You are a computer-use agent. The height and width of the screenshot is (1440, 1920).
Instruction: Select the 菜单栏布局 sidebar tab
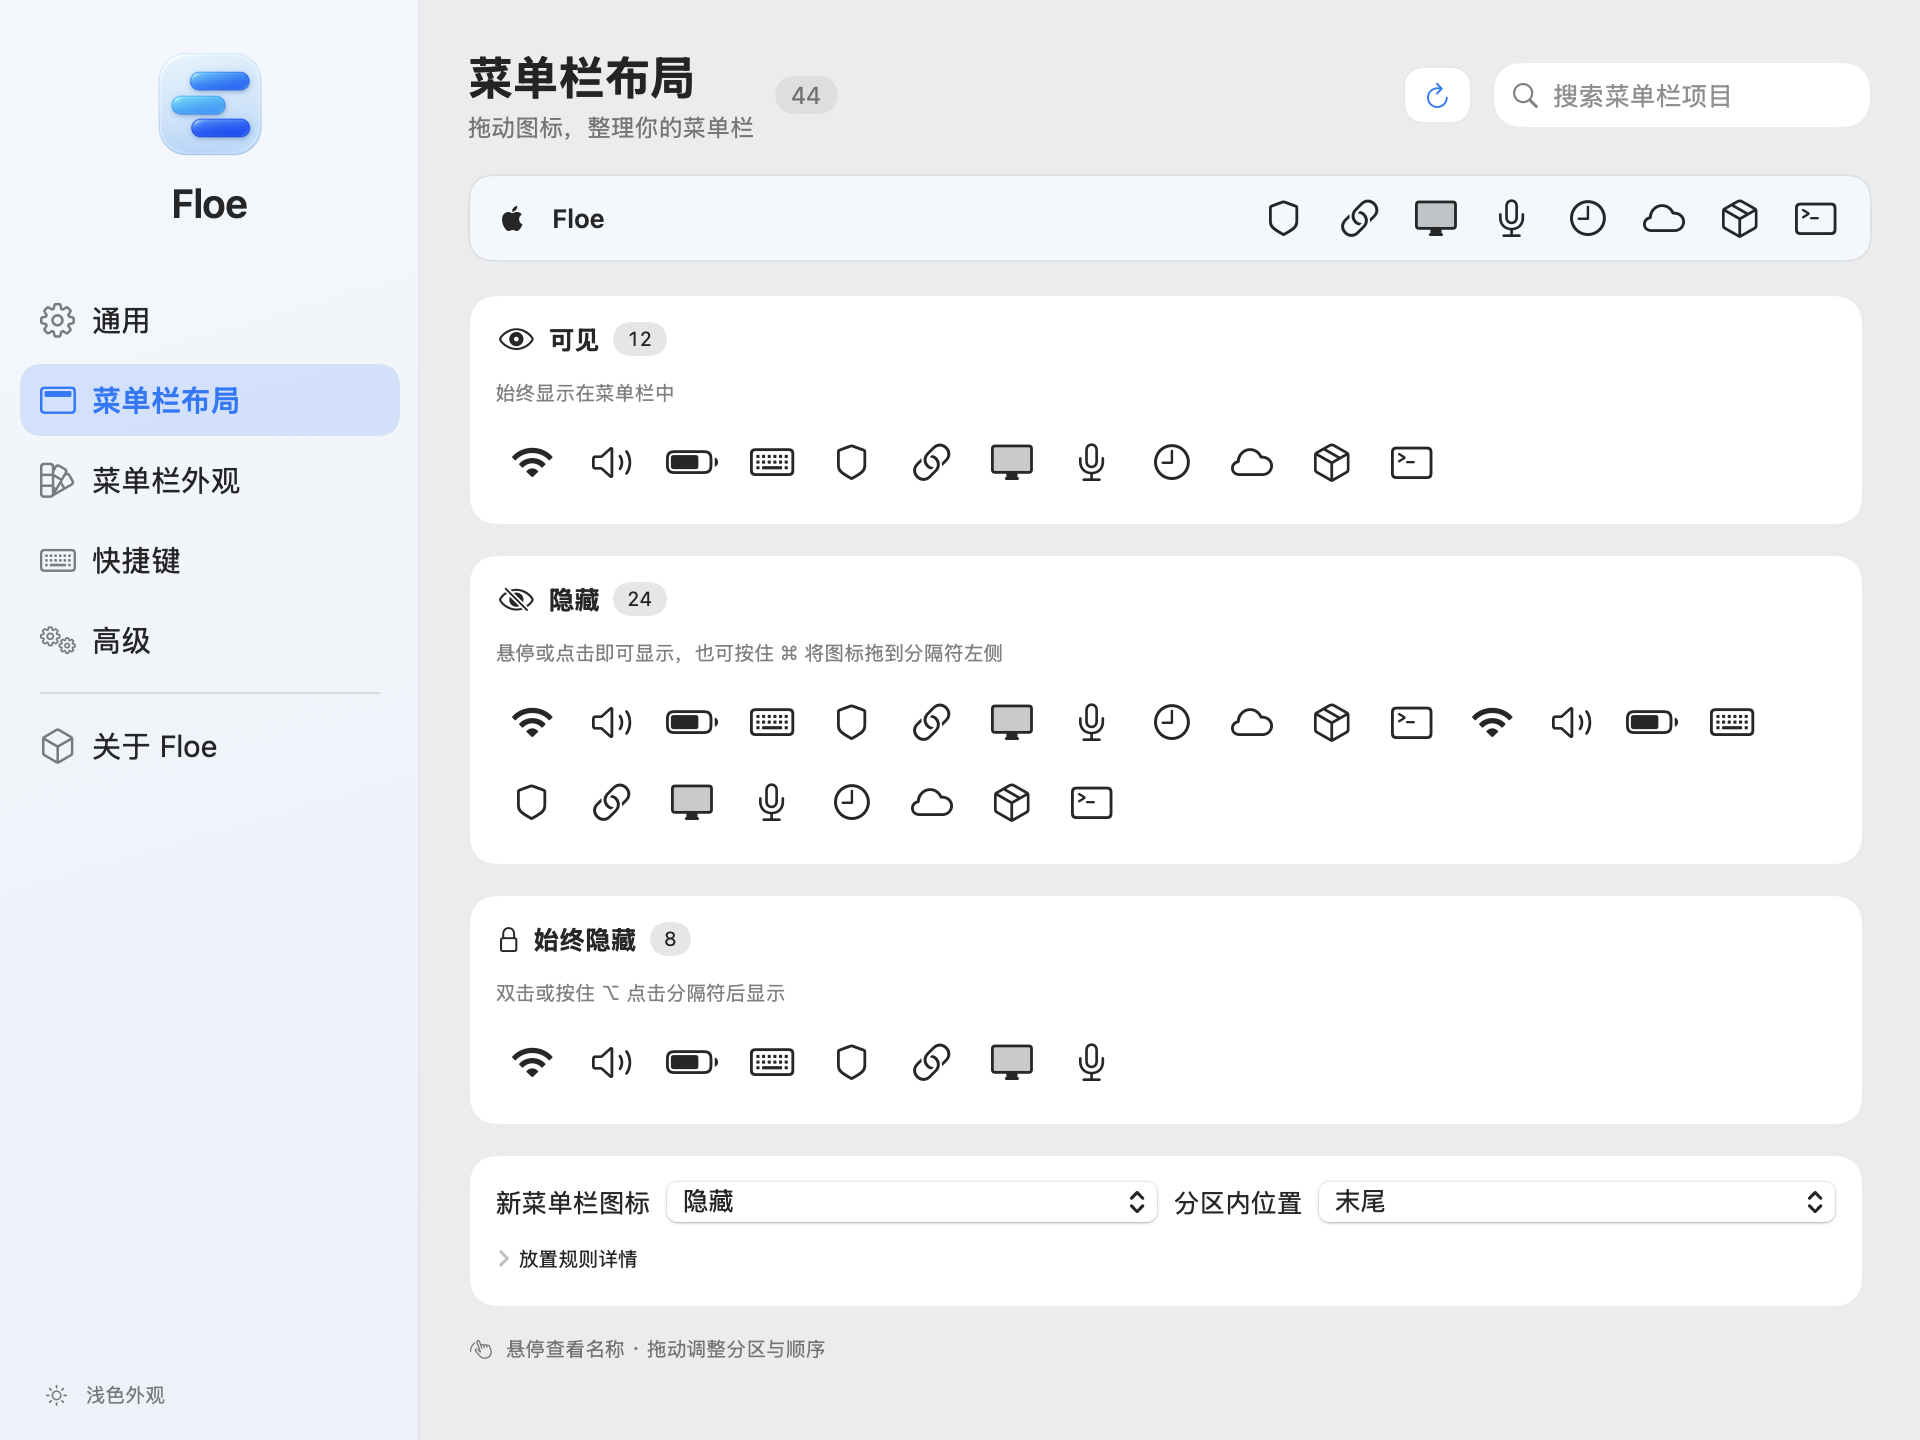coord(210,400)
